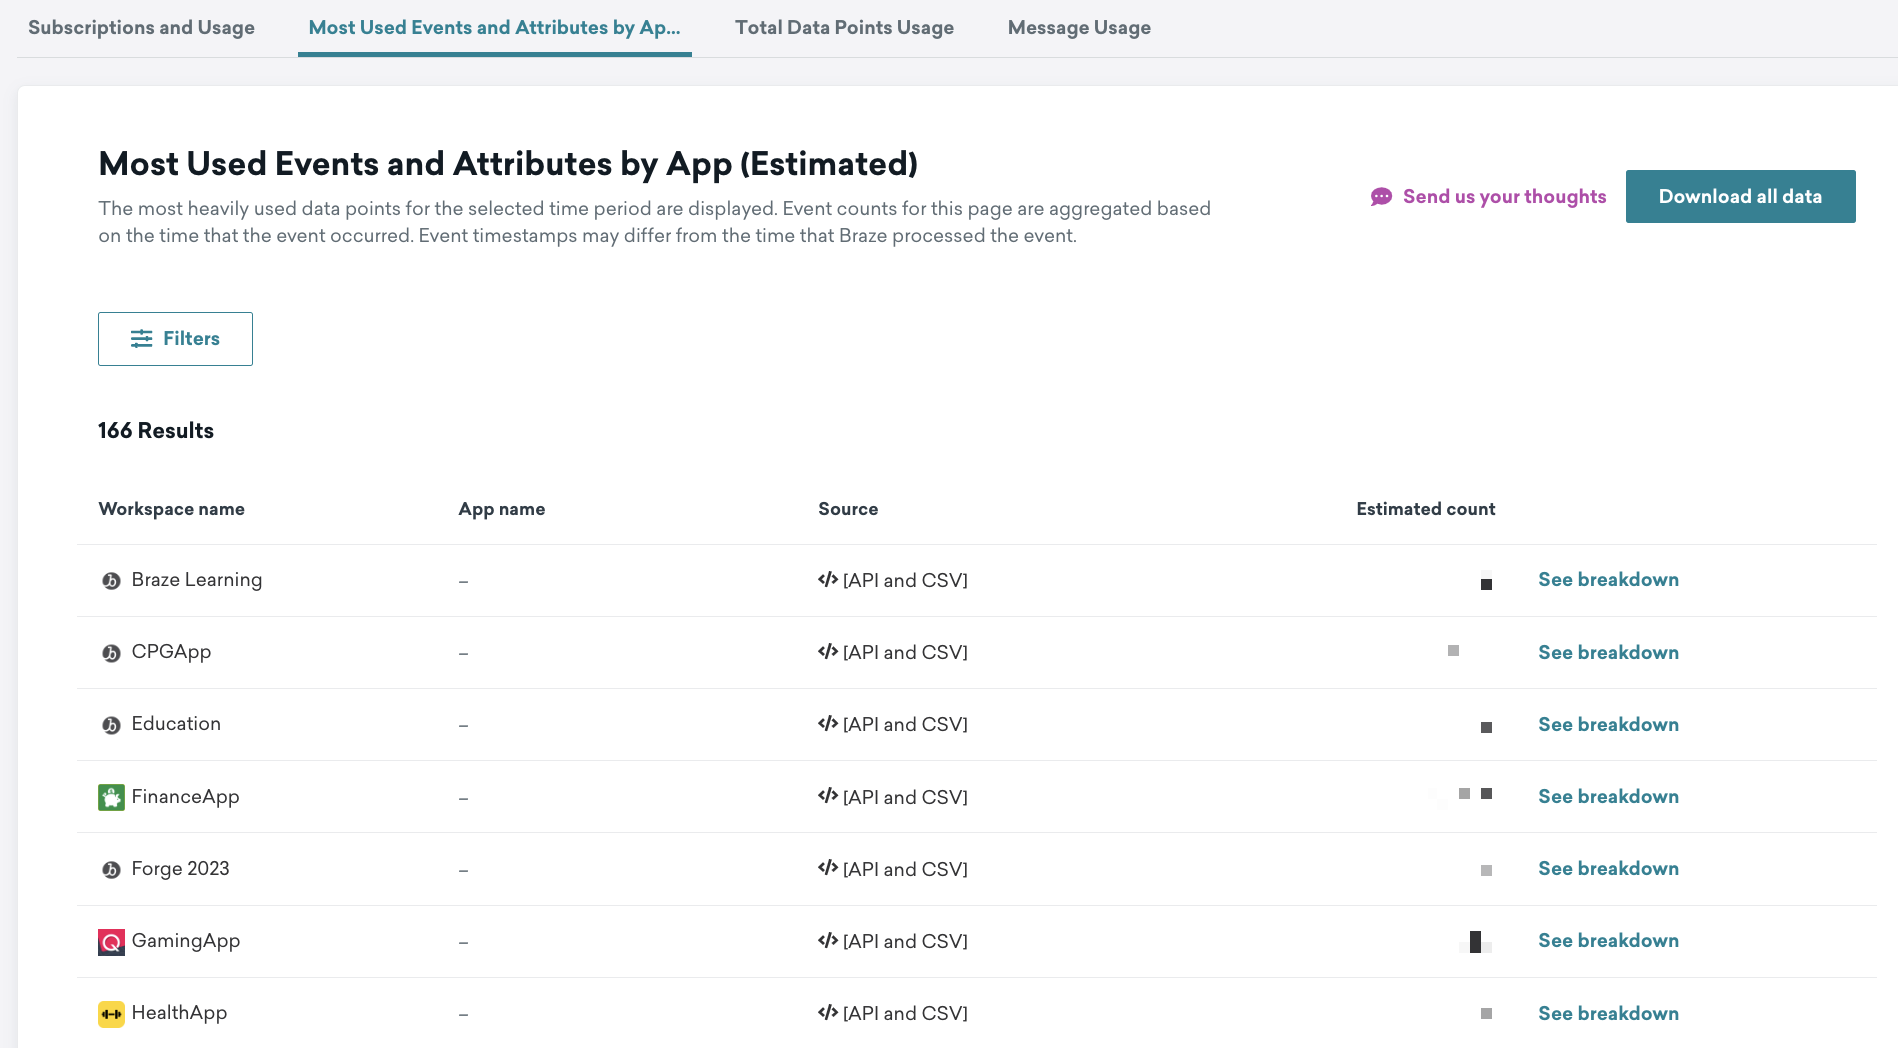Image resolution: width=1898 pixels, height=1048 pixels.
Task: Click the purple speech bubble feedback icon
Action: (1381, 197)
